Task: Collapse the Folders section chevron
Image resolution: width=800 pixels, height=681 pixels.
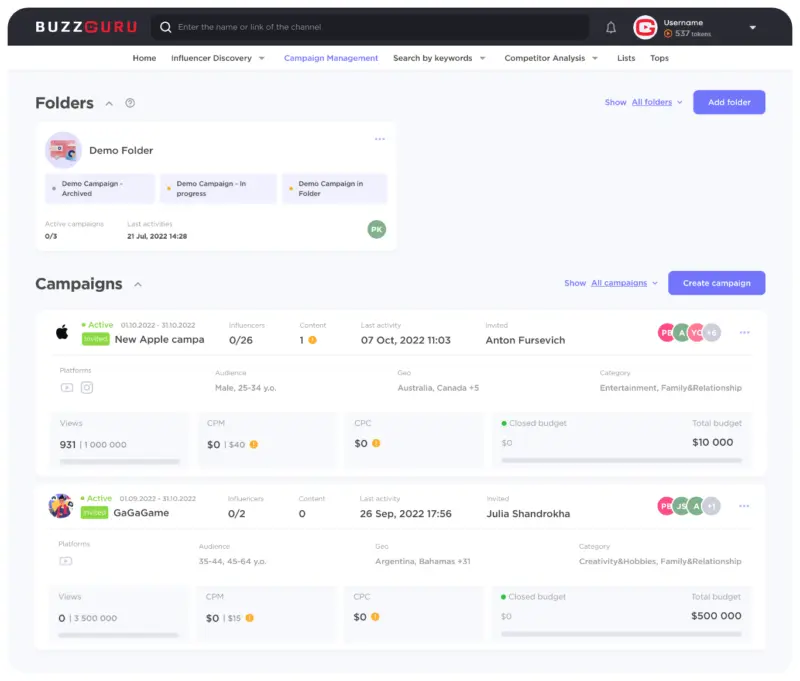Action: tap(109, 103)
